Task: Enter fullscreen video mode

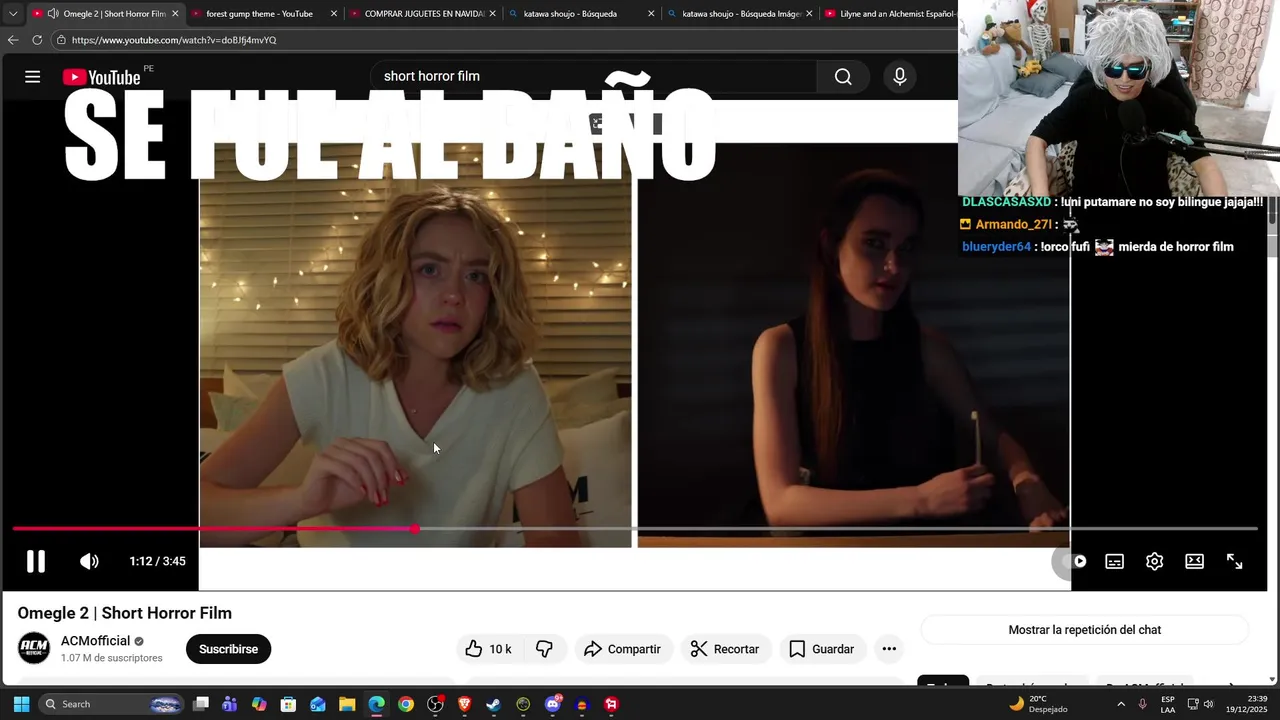Action: 1234,561
